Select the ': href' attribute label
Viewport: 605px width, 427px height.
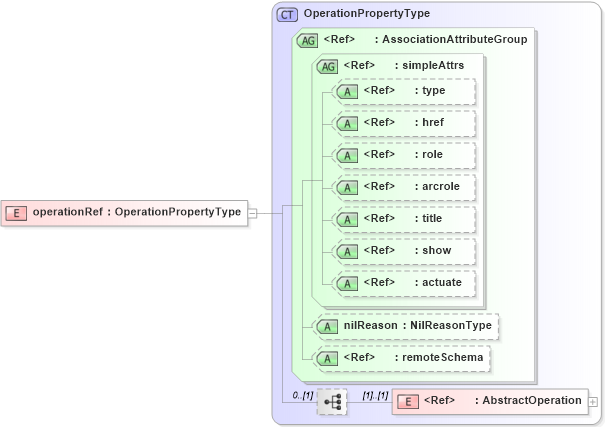[429, 122]
